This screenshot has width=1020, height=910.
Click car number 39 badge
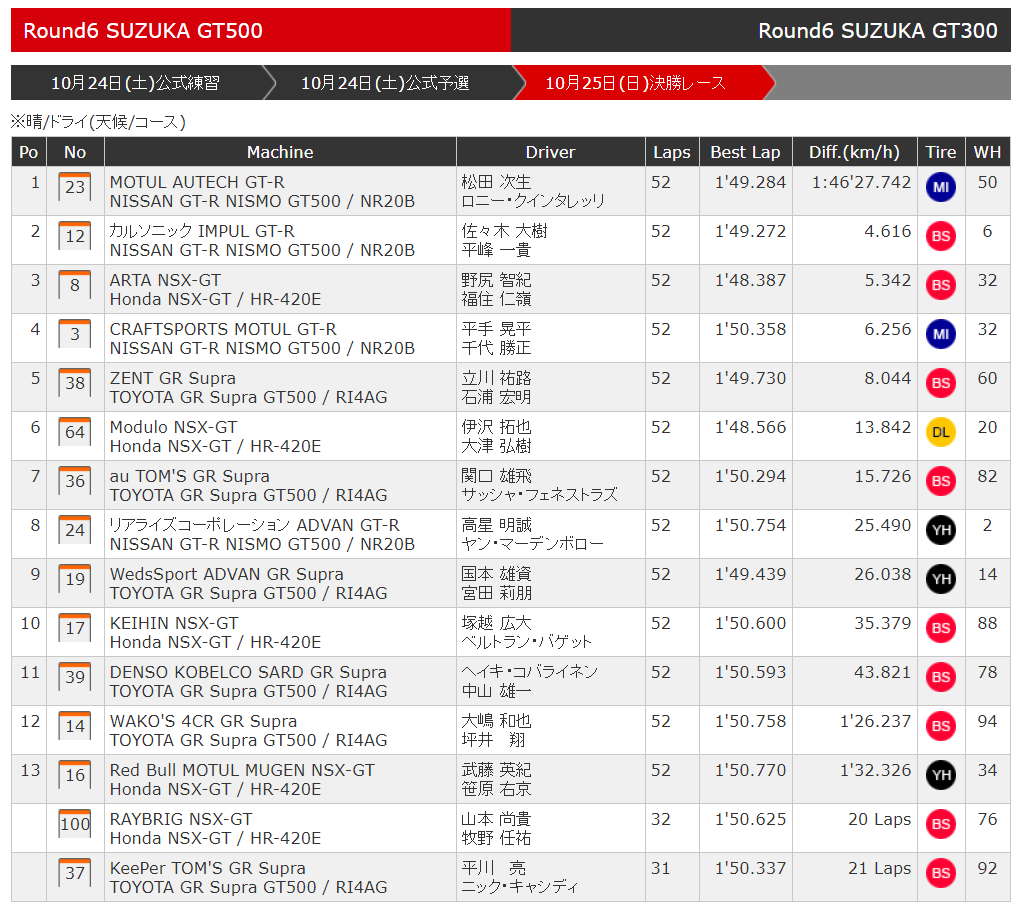(75, 676)
